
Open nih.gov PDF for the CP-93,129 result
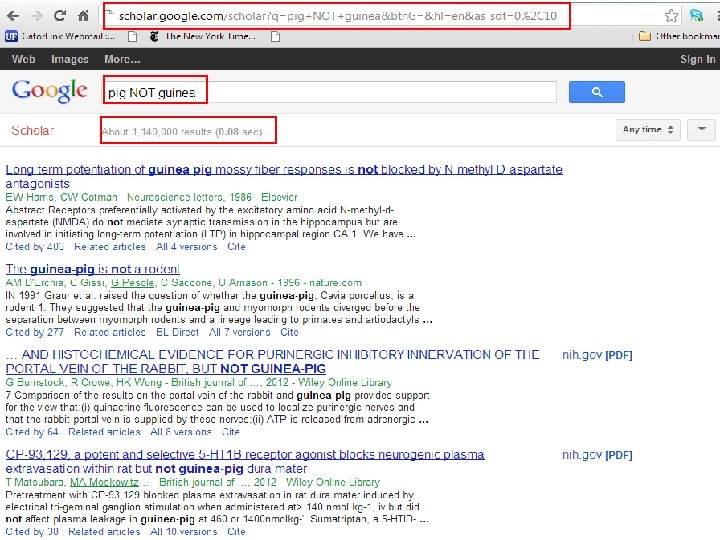point(597,455)
